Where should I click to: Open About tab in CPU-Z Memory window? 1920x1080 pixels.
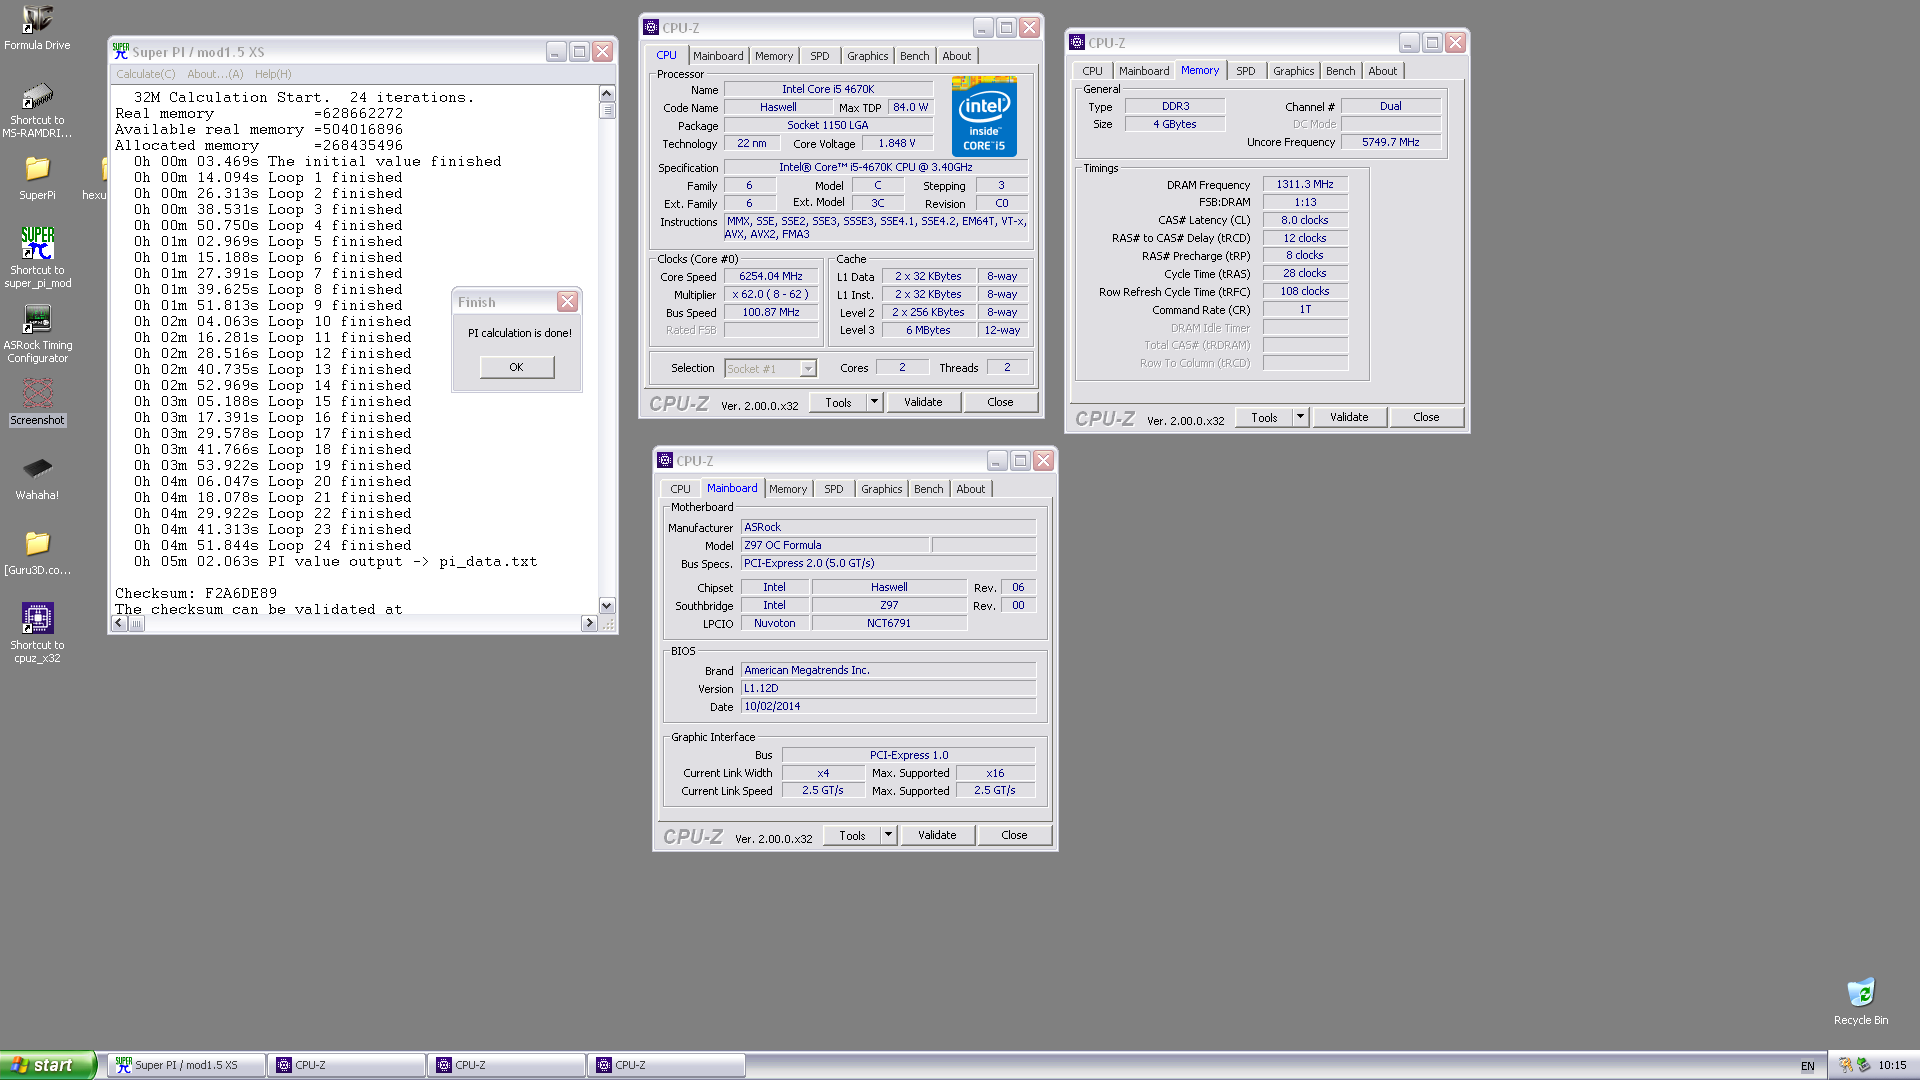pyautogui.click(x=1382, y=71)
